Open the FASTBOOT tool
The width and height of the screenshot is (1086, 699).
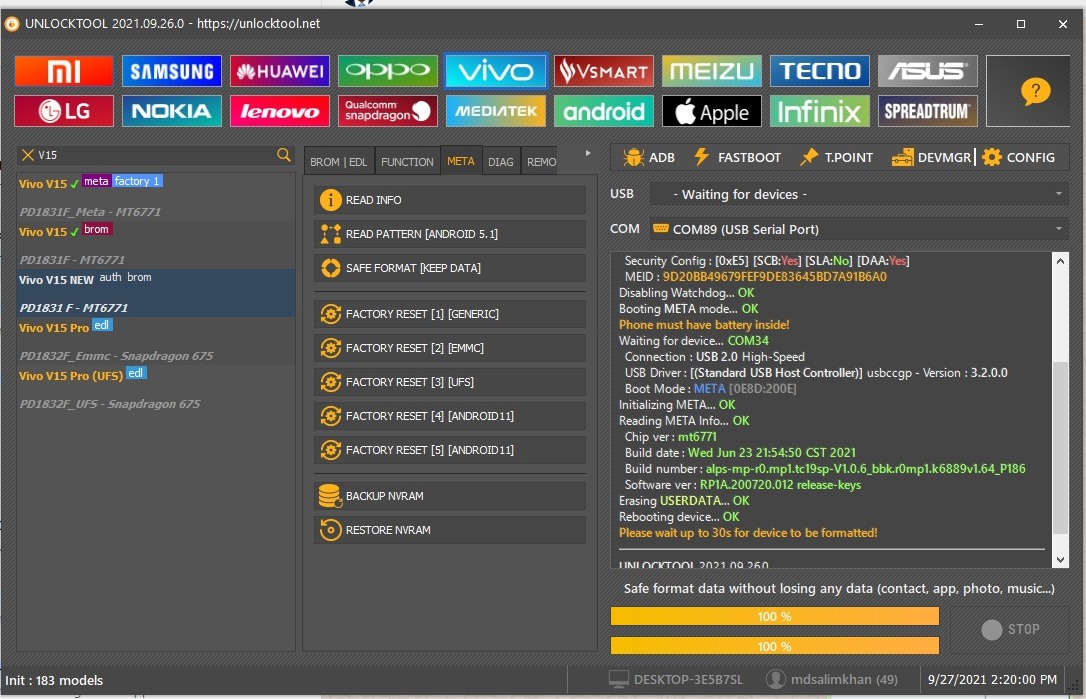point(737,157)
